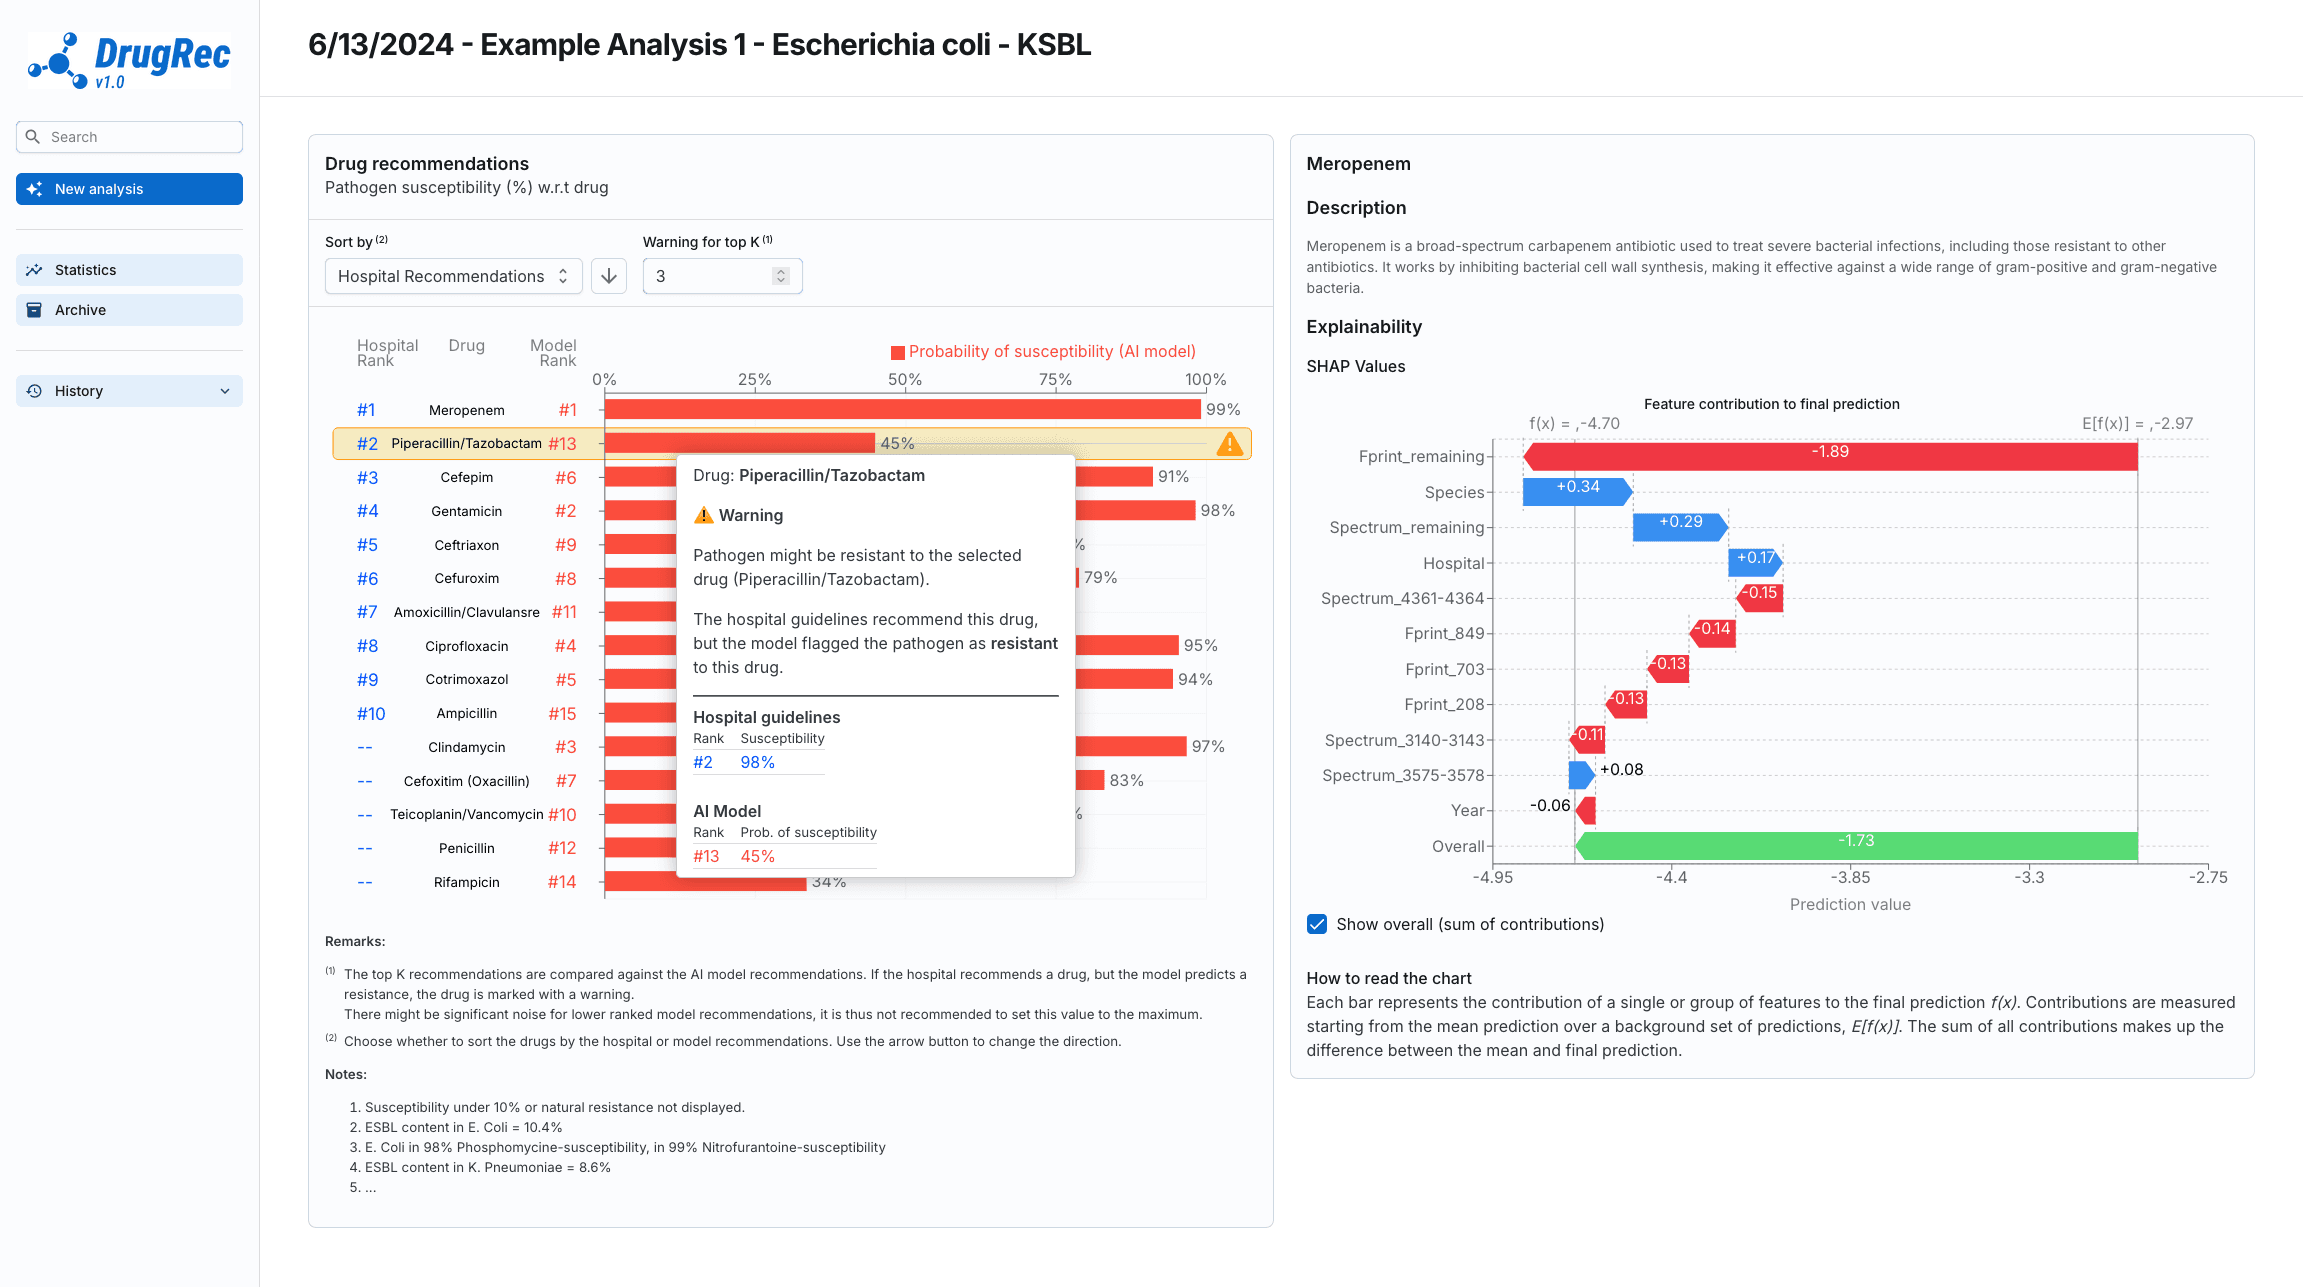Click the Fprint_remaining red SHAP bar
Screen dimensions: 2303x1287
pos(1830,456)
